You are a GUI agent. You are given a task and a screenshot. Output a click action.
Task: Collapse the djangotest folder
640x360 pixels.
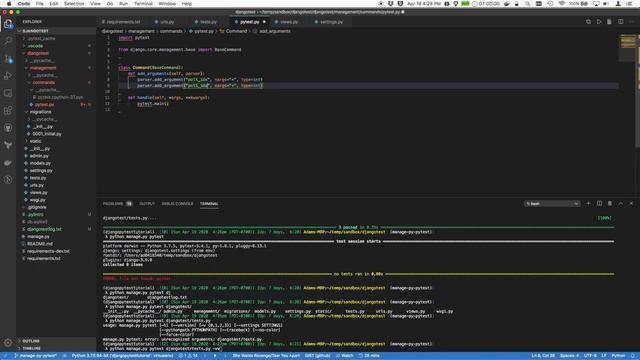38,53
